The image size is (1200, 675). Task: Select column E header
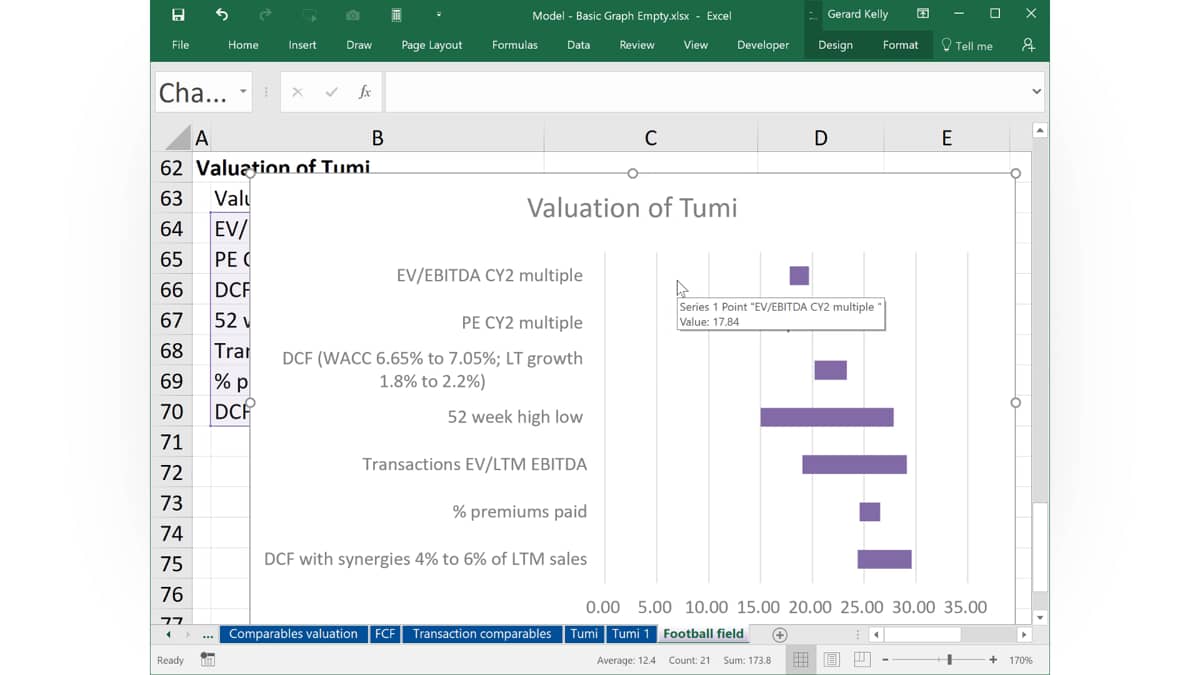click(947, 138)
